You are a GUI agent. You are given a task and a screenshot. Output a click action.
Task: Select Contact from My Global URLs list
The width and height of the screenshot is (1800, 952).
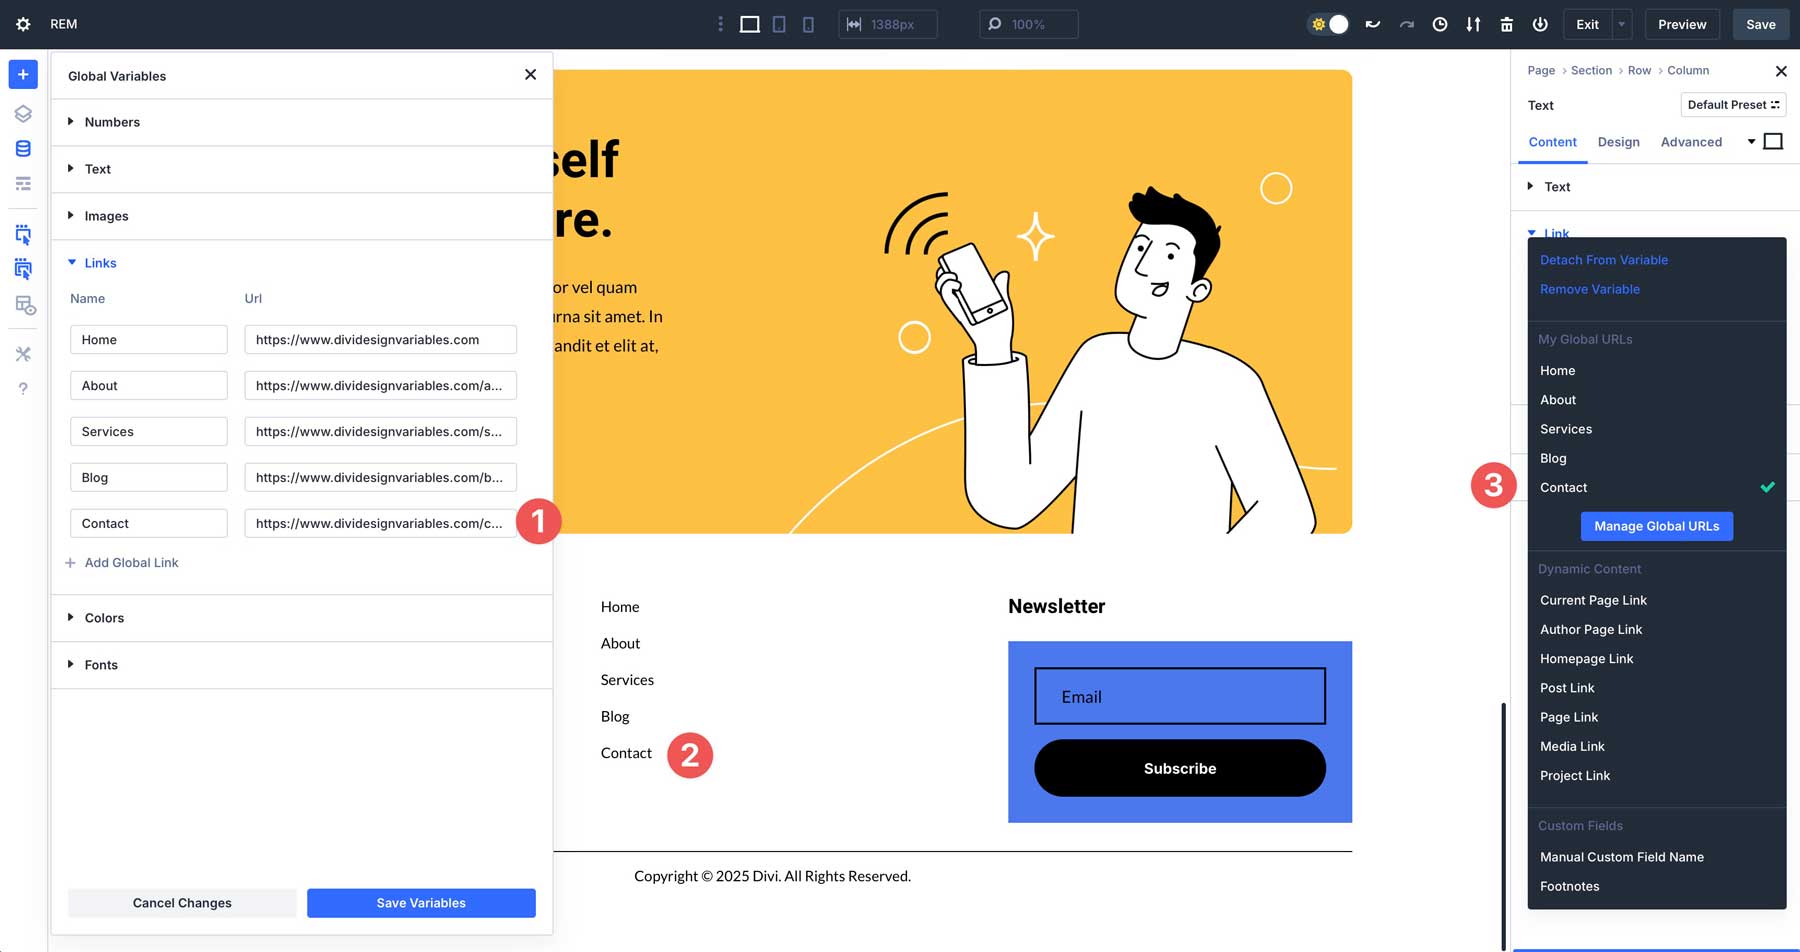[1563, 487]
